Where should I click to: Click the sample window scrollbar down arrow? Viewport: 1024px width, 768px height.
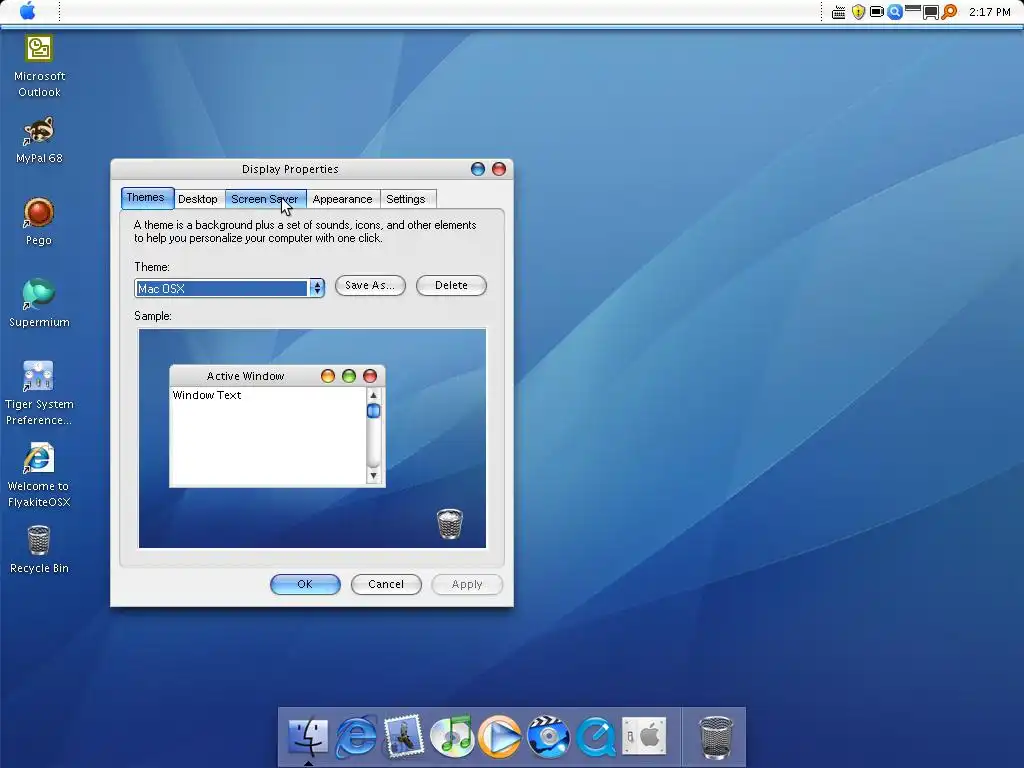(374, 476)
